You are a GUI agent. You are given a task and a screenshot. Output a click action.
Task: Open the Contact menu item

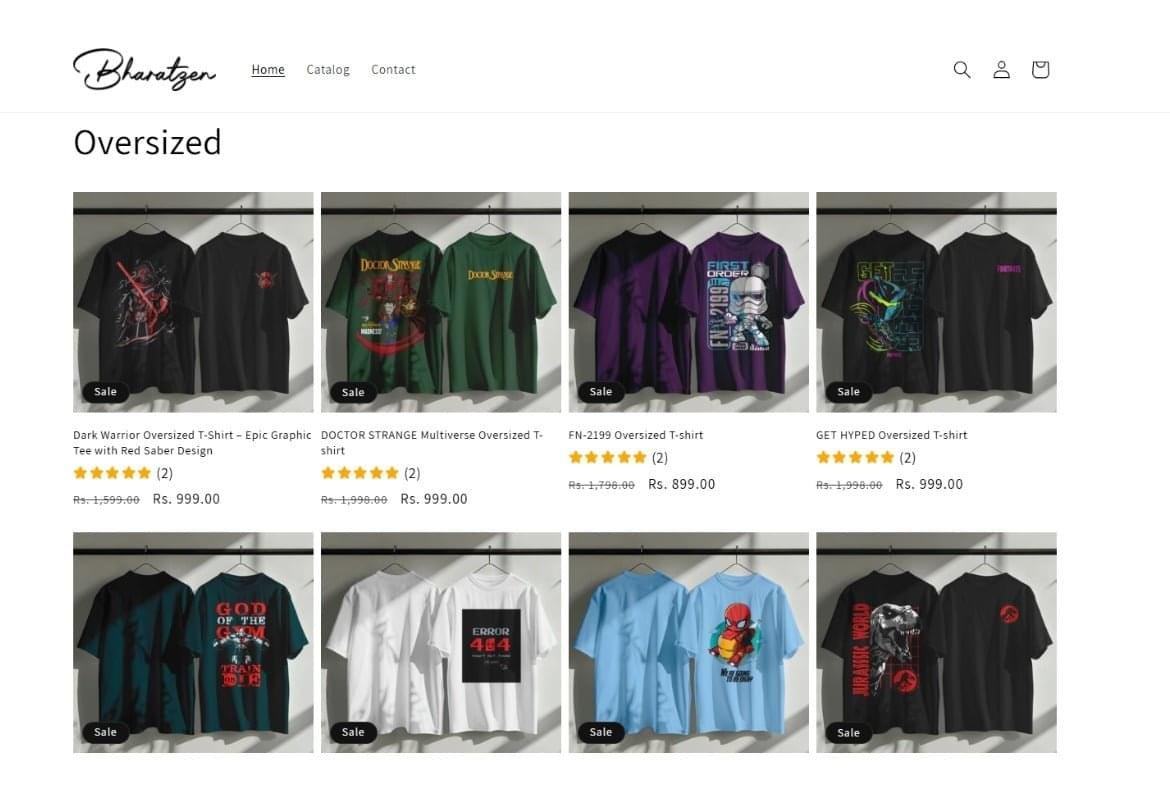393,69
